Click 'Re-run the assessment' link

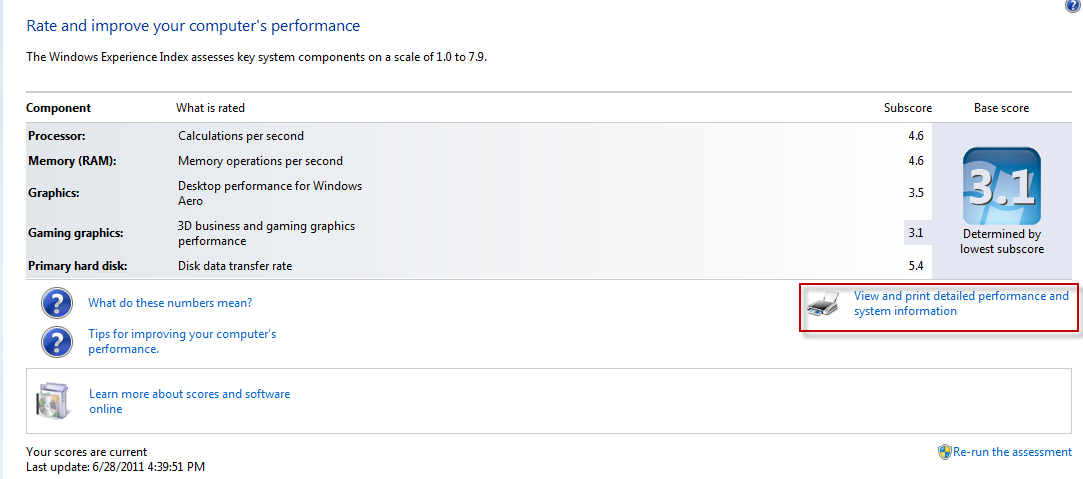(1013, 452)
